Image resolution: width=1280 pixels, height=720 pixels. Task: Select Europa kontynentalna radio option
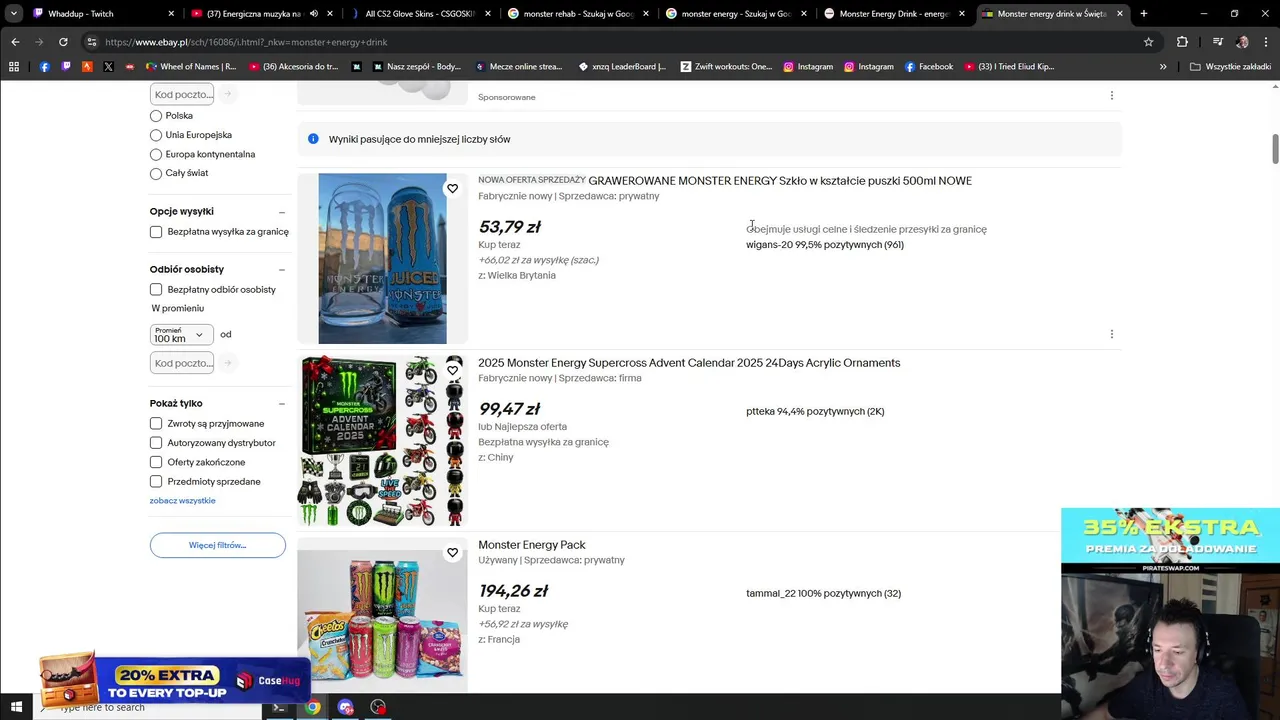[156, 154]
